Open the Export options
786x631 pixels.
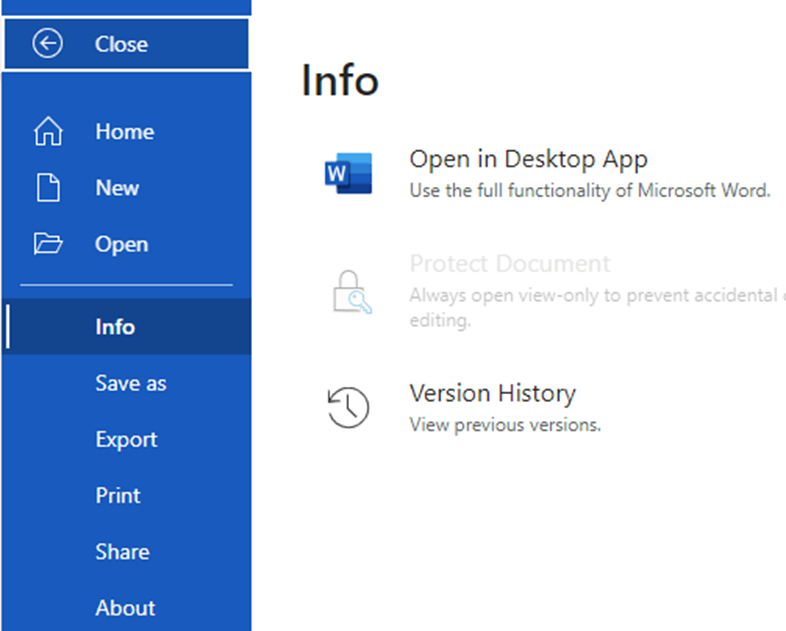(x=126, y=439)
